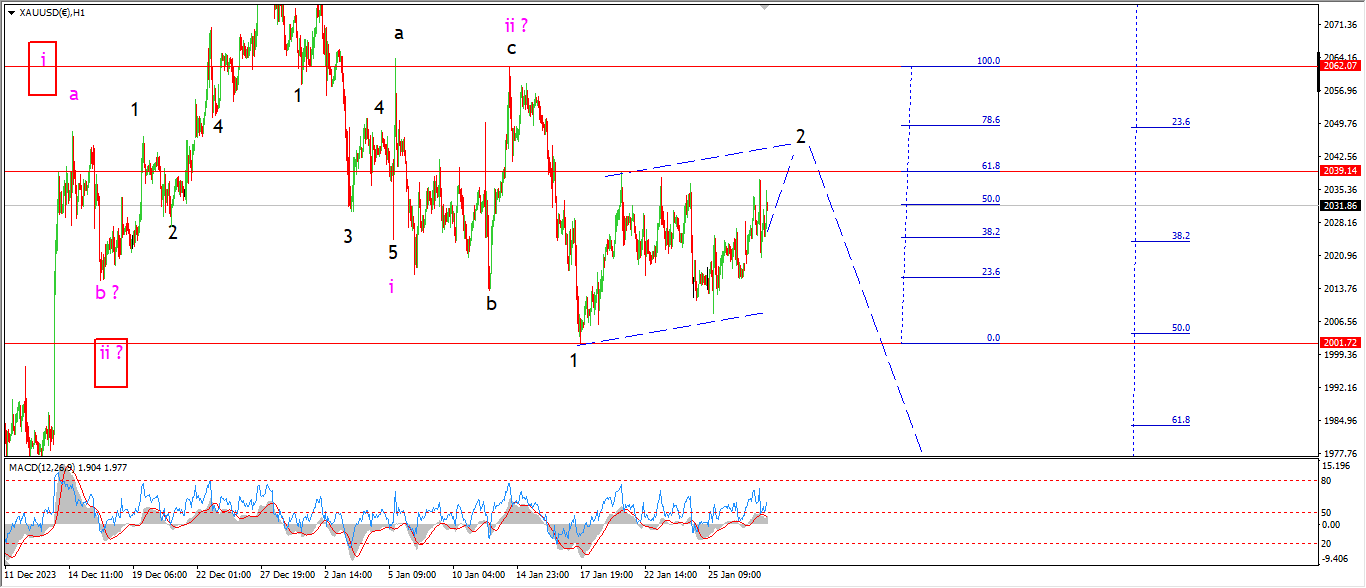
Task: Select the red 2039.14 price tag
Action: pos(1340,171)
